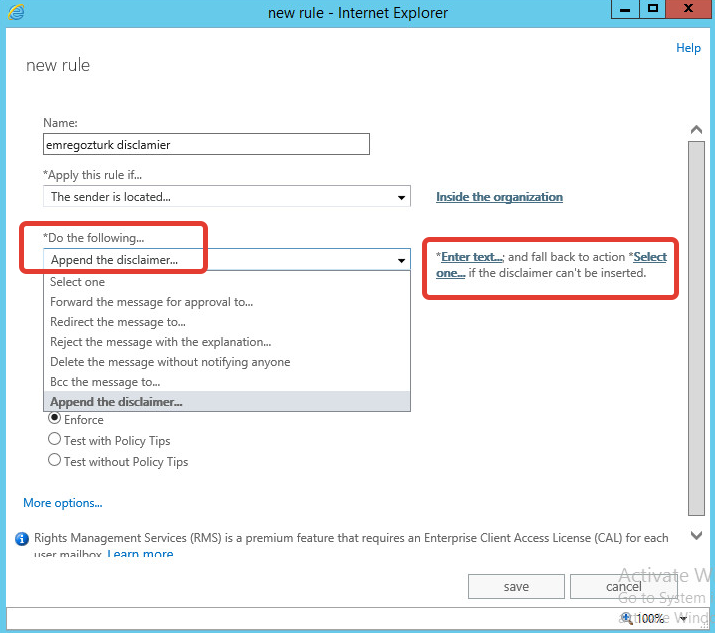Click the scroll down arrow of the form

tap(696, 535)
